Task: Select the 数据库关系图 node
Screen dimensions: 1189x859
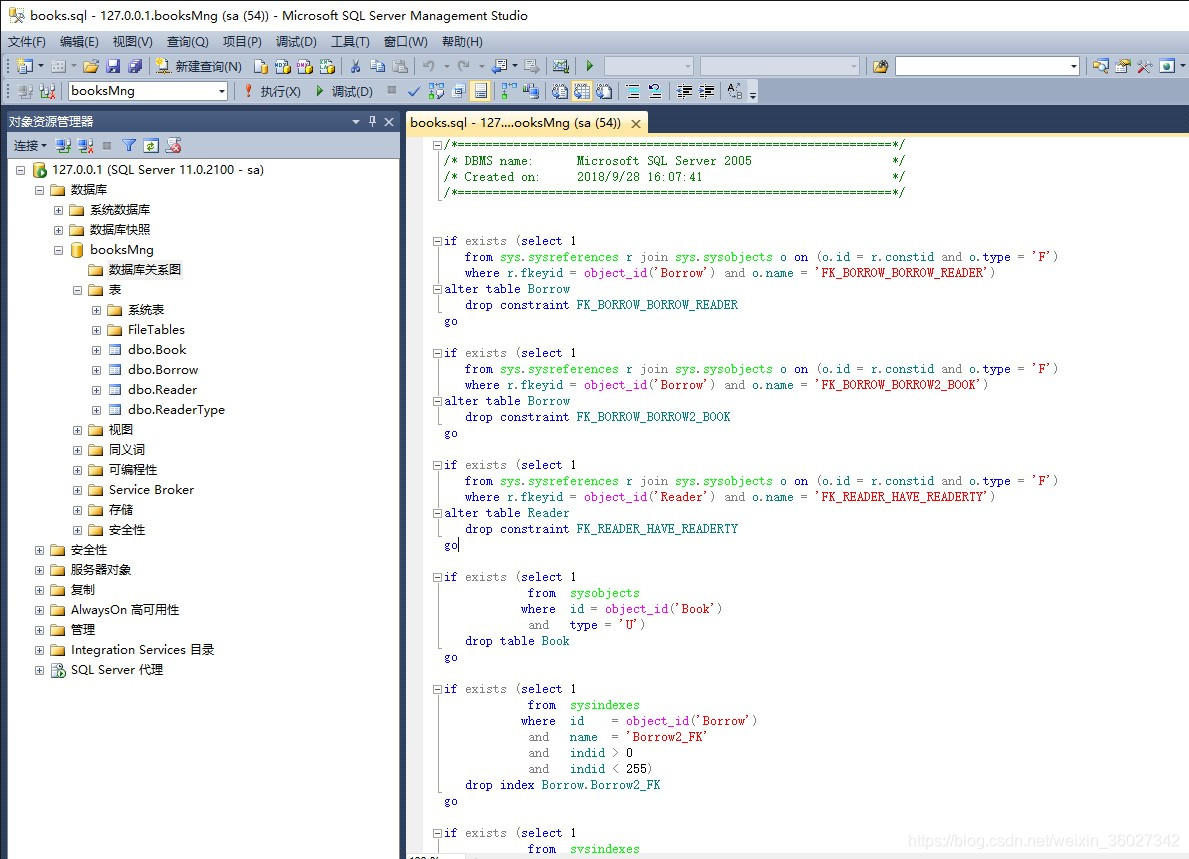Action: coord(144,270)
